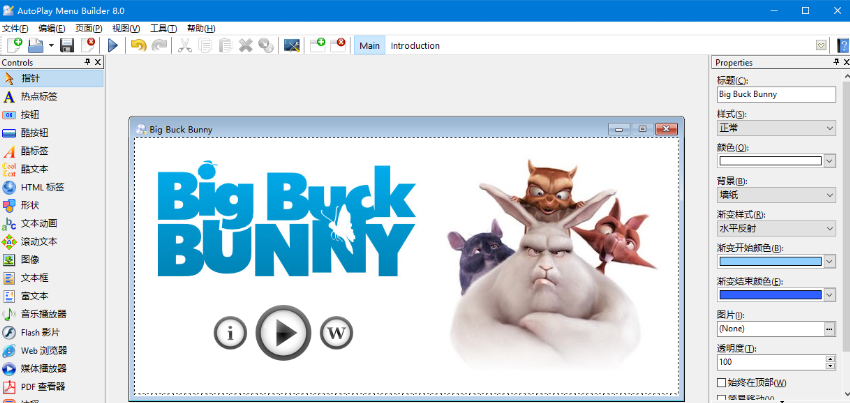The image size is (850, 403).
Task: Open the 颜色 color dropdown arrow
Action: coord(830,161)
